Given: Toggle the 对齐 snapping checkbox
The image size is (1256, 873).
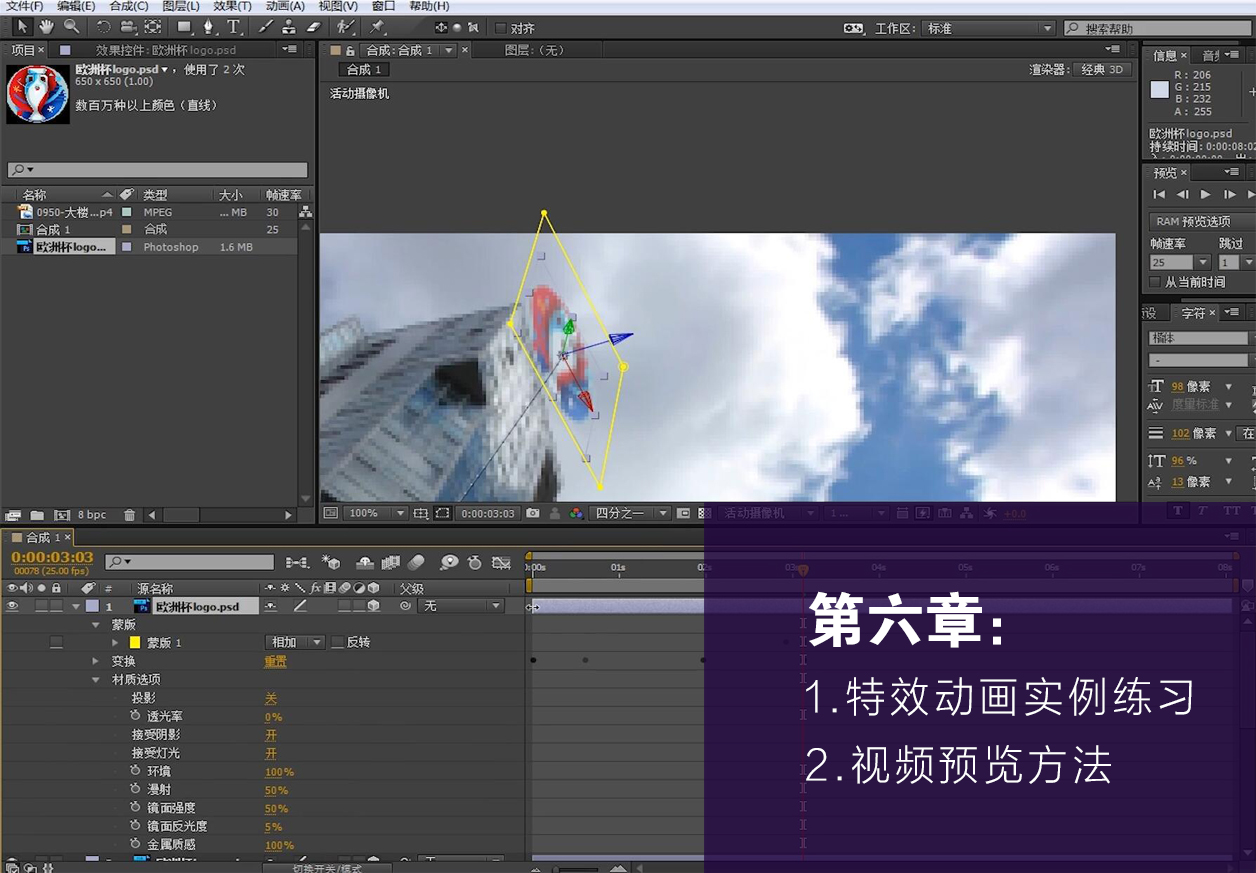Looking at the screenshot, I should (501, 29).
